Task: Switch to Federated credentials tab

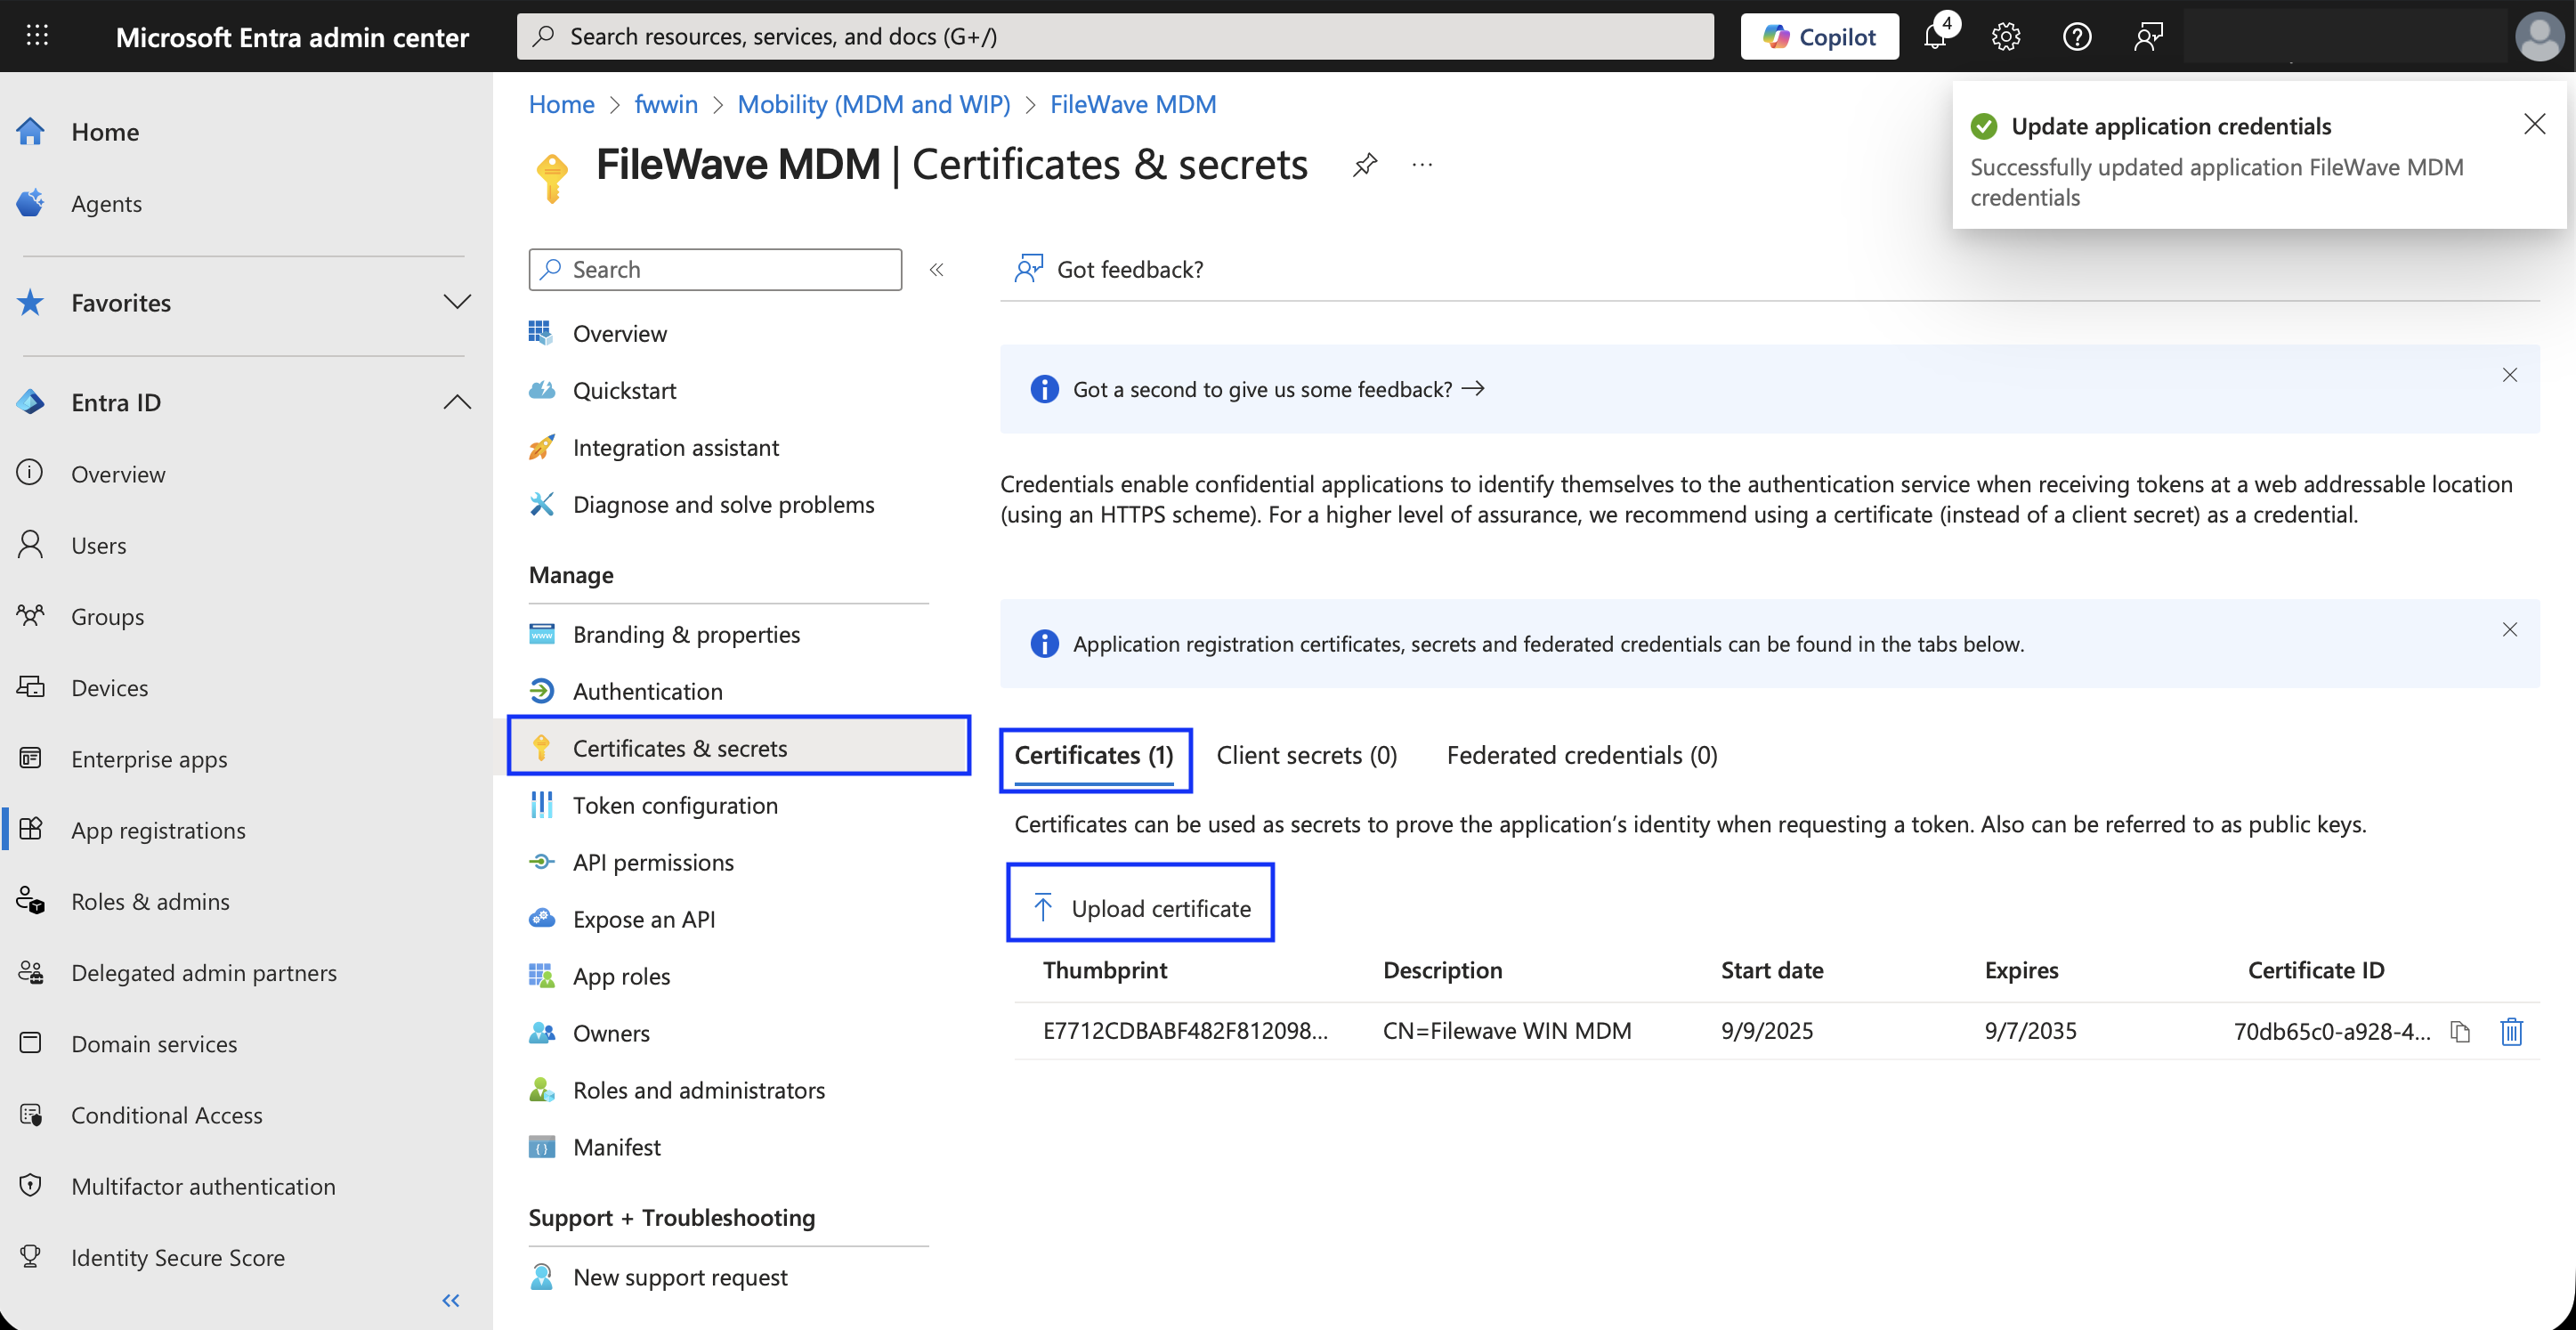Action: click(1581, 755)
